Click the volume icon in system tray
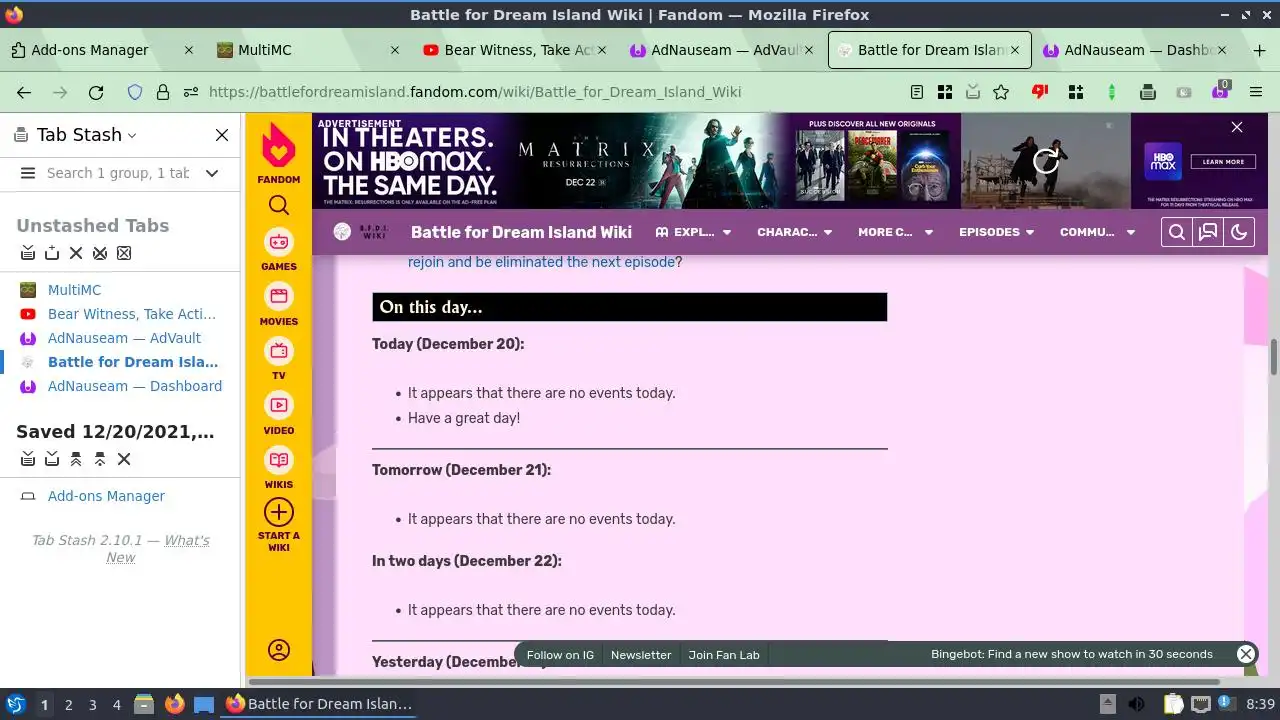The image size is (1280, 720). click(1136, 704)
